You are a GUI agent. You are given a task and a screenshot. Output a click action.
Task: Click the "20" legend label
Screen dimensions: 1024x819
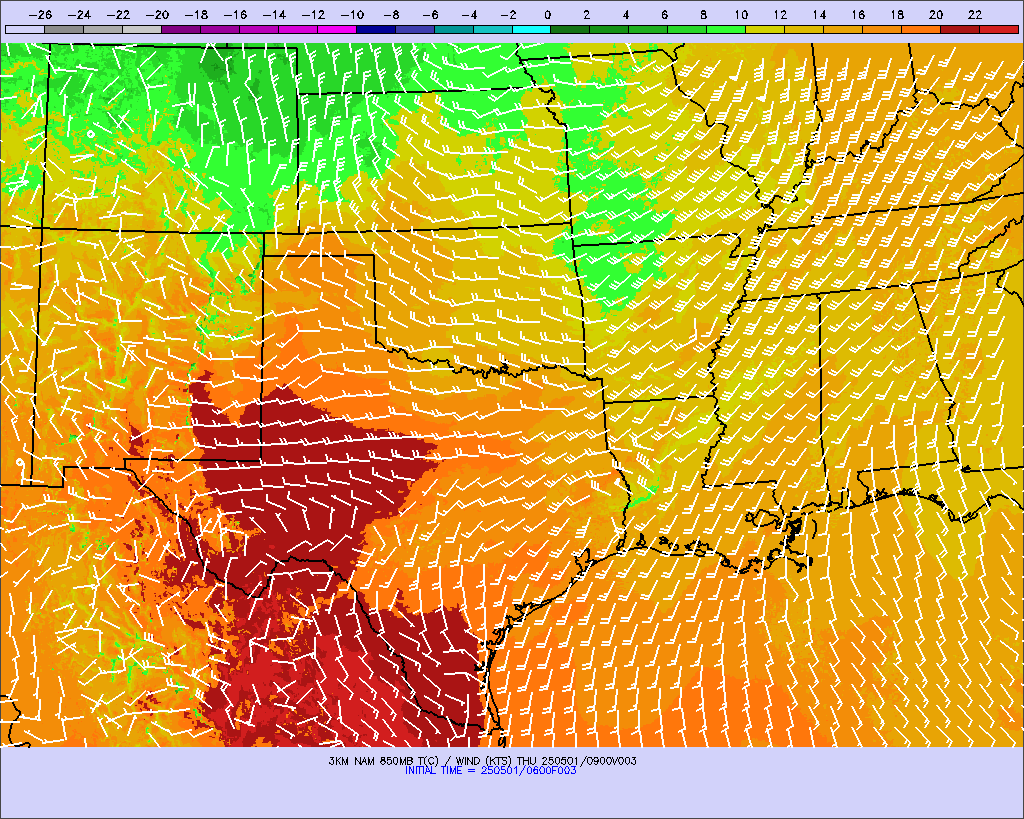936,14
